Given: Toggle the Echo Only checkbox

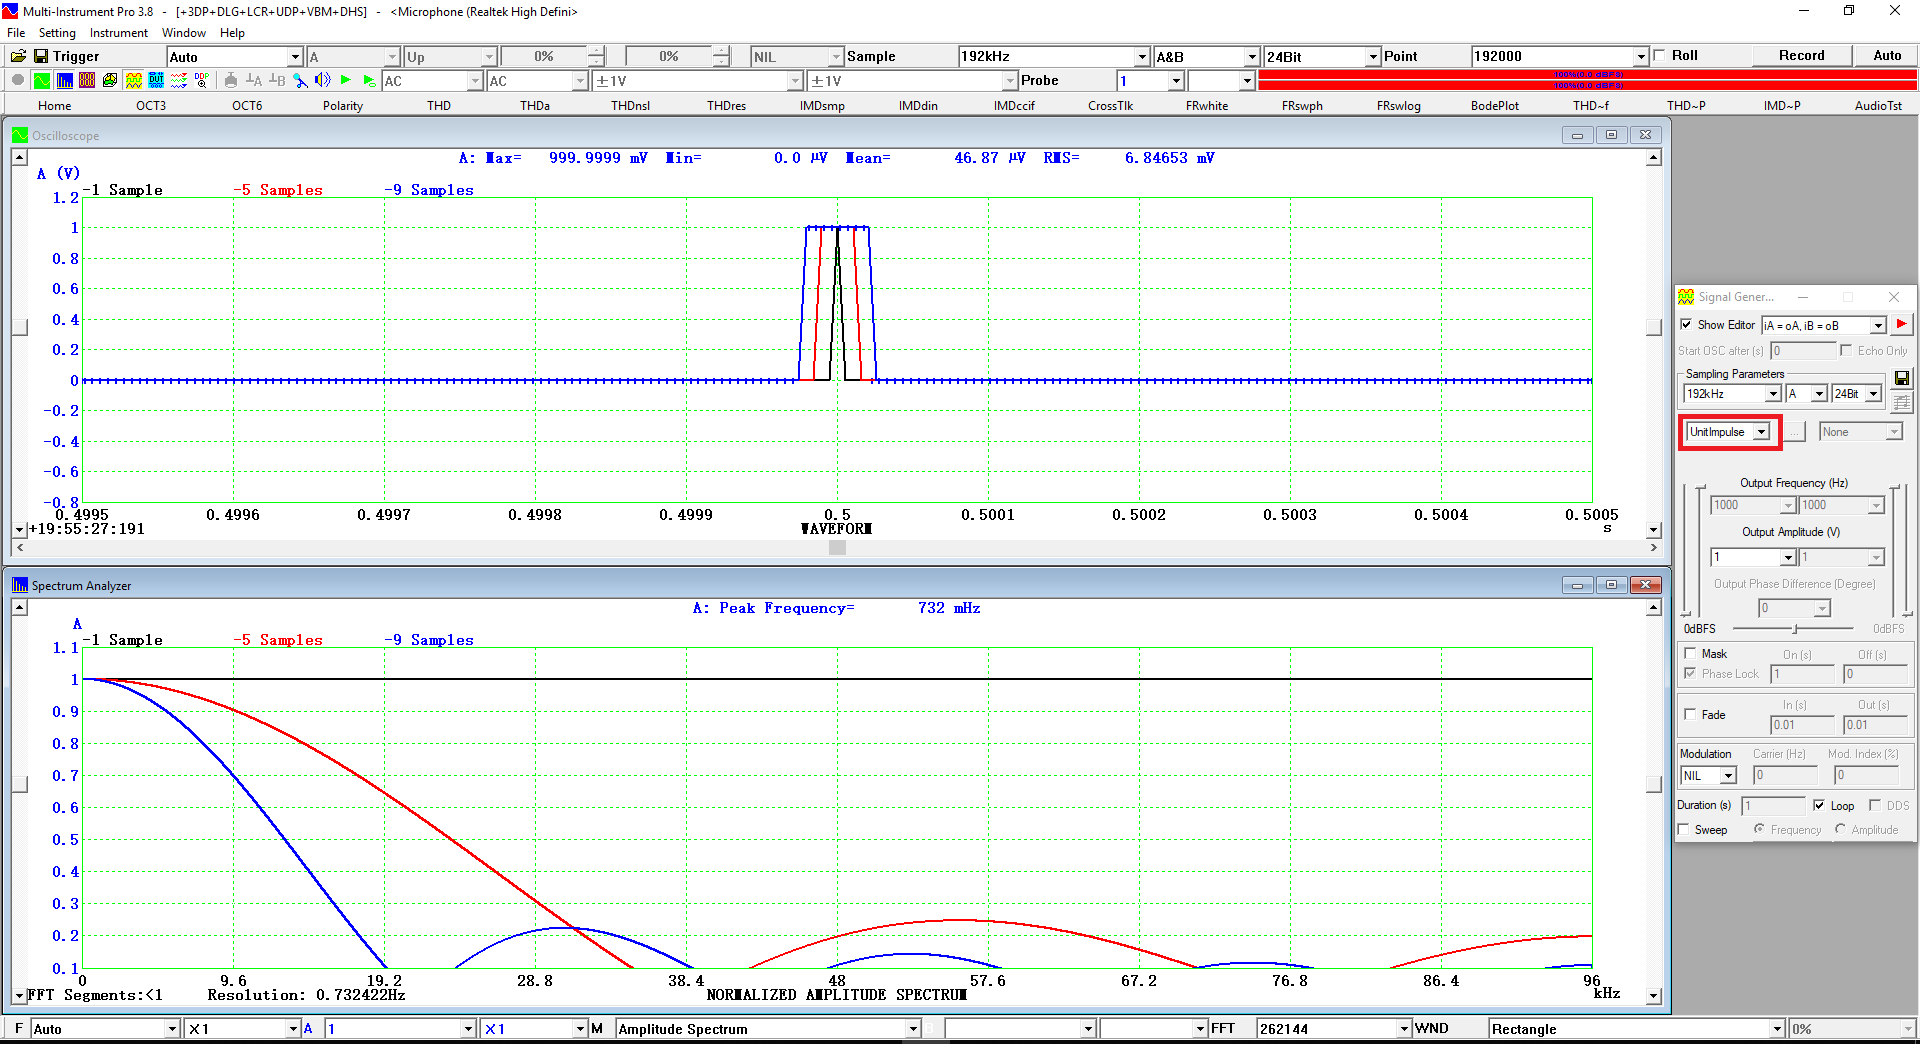Looking at the screenshot, I should click(1846, 350).
